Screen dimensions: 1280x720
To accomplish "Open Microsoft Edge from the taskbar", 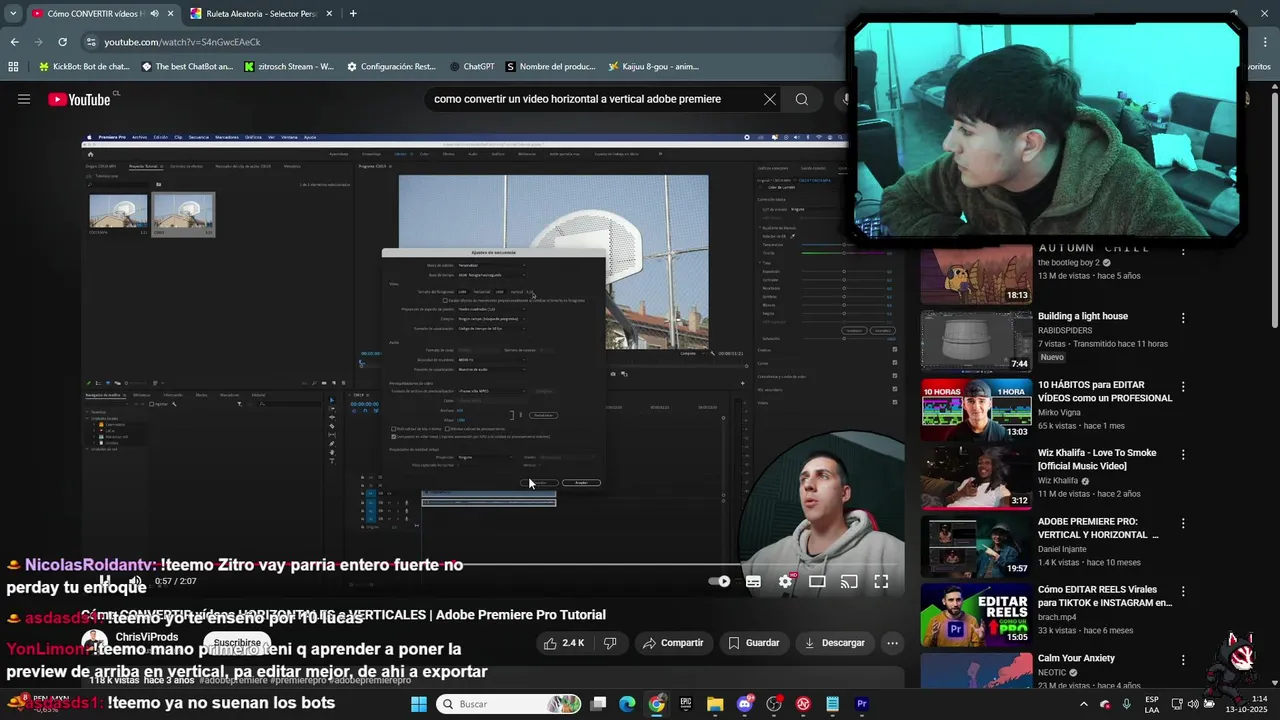I will 627,704.
